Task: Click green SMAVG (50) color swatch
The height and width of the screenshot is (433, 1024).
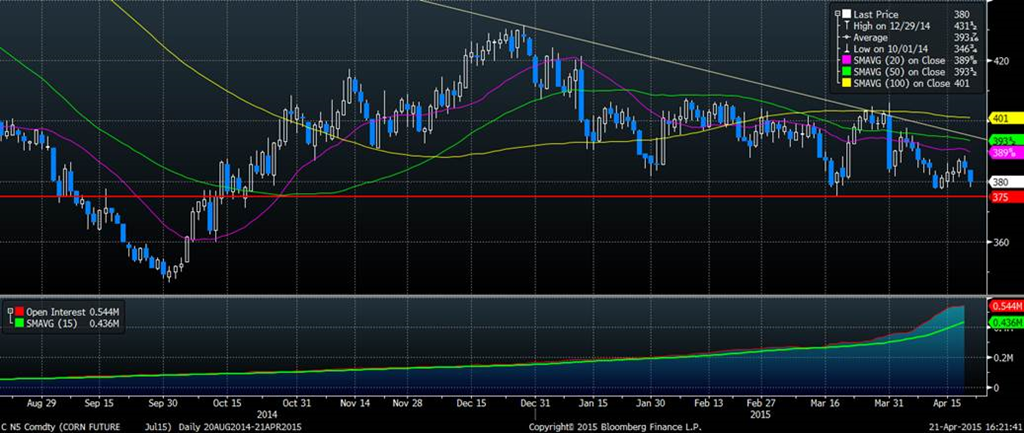Action: [x=846, y=72]
